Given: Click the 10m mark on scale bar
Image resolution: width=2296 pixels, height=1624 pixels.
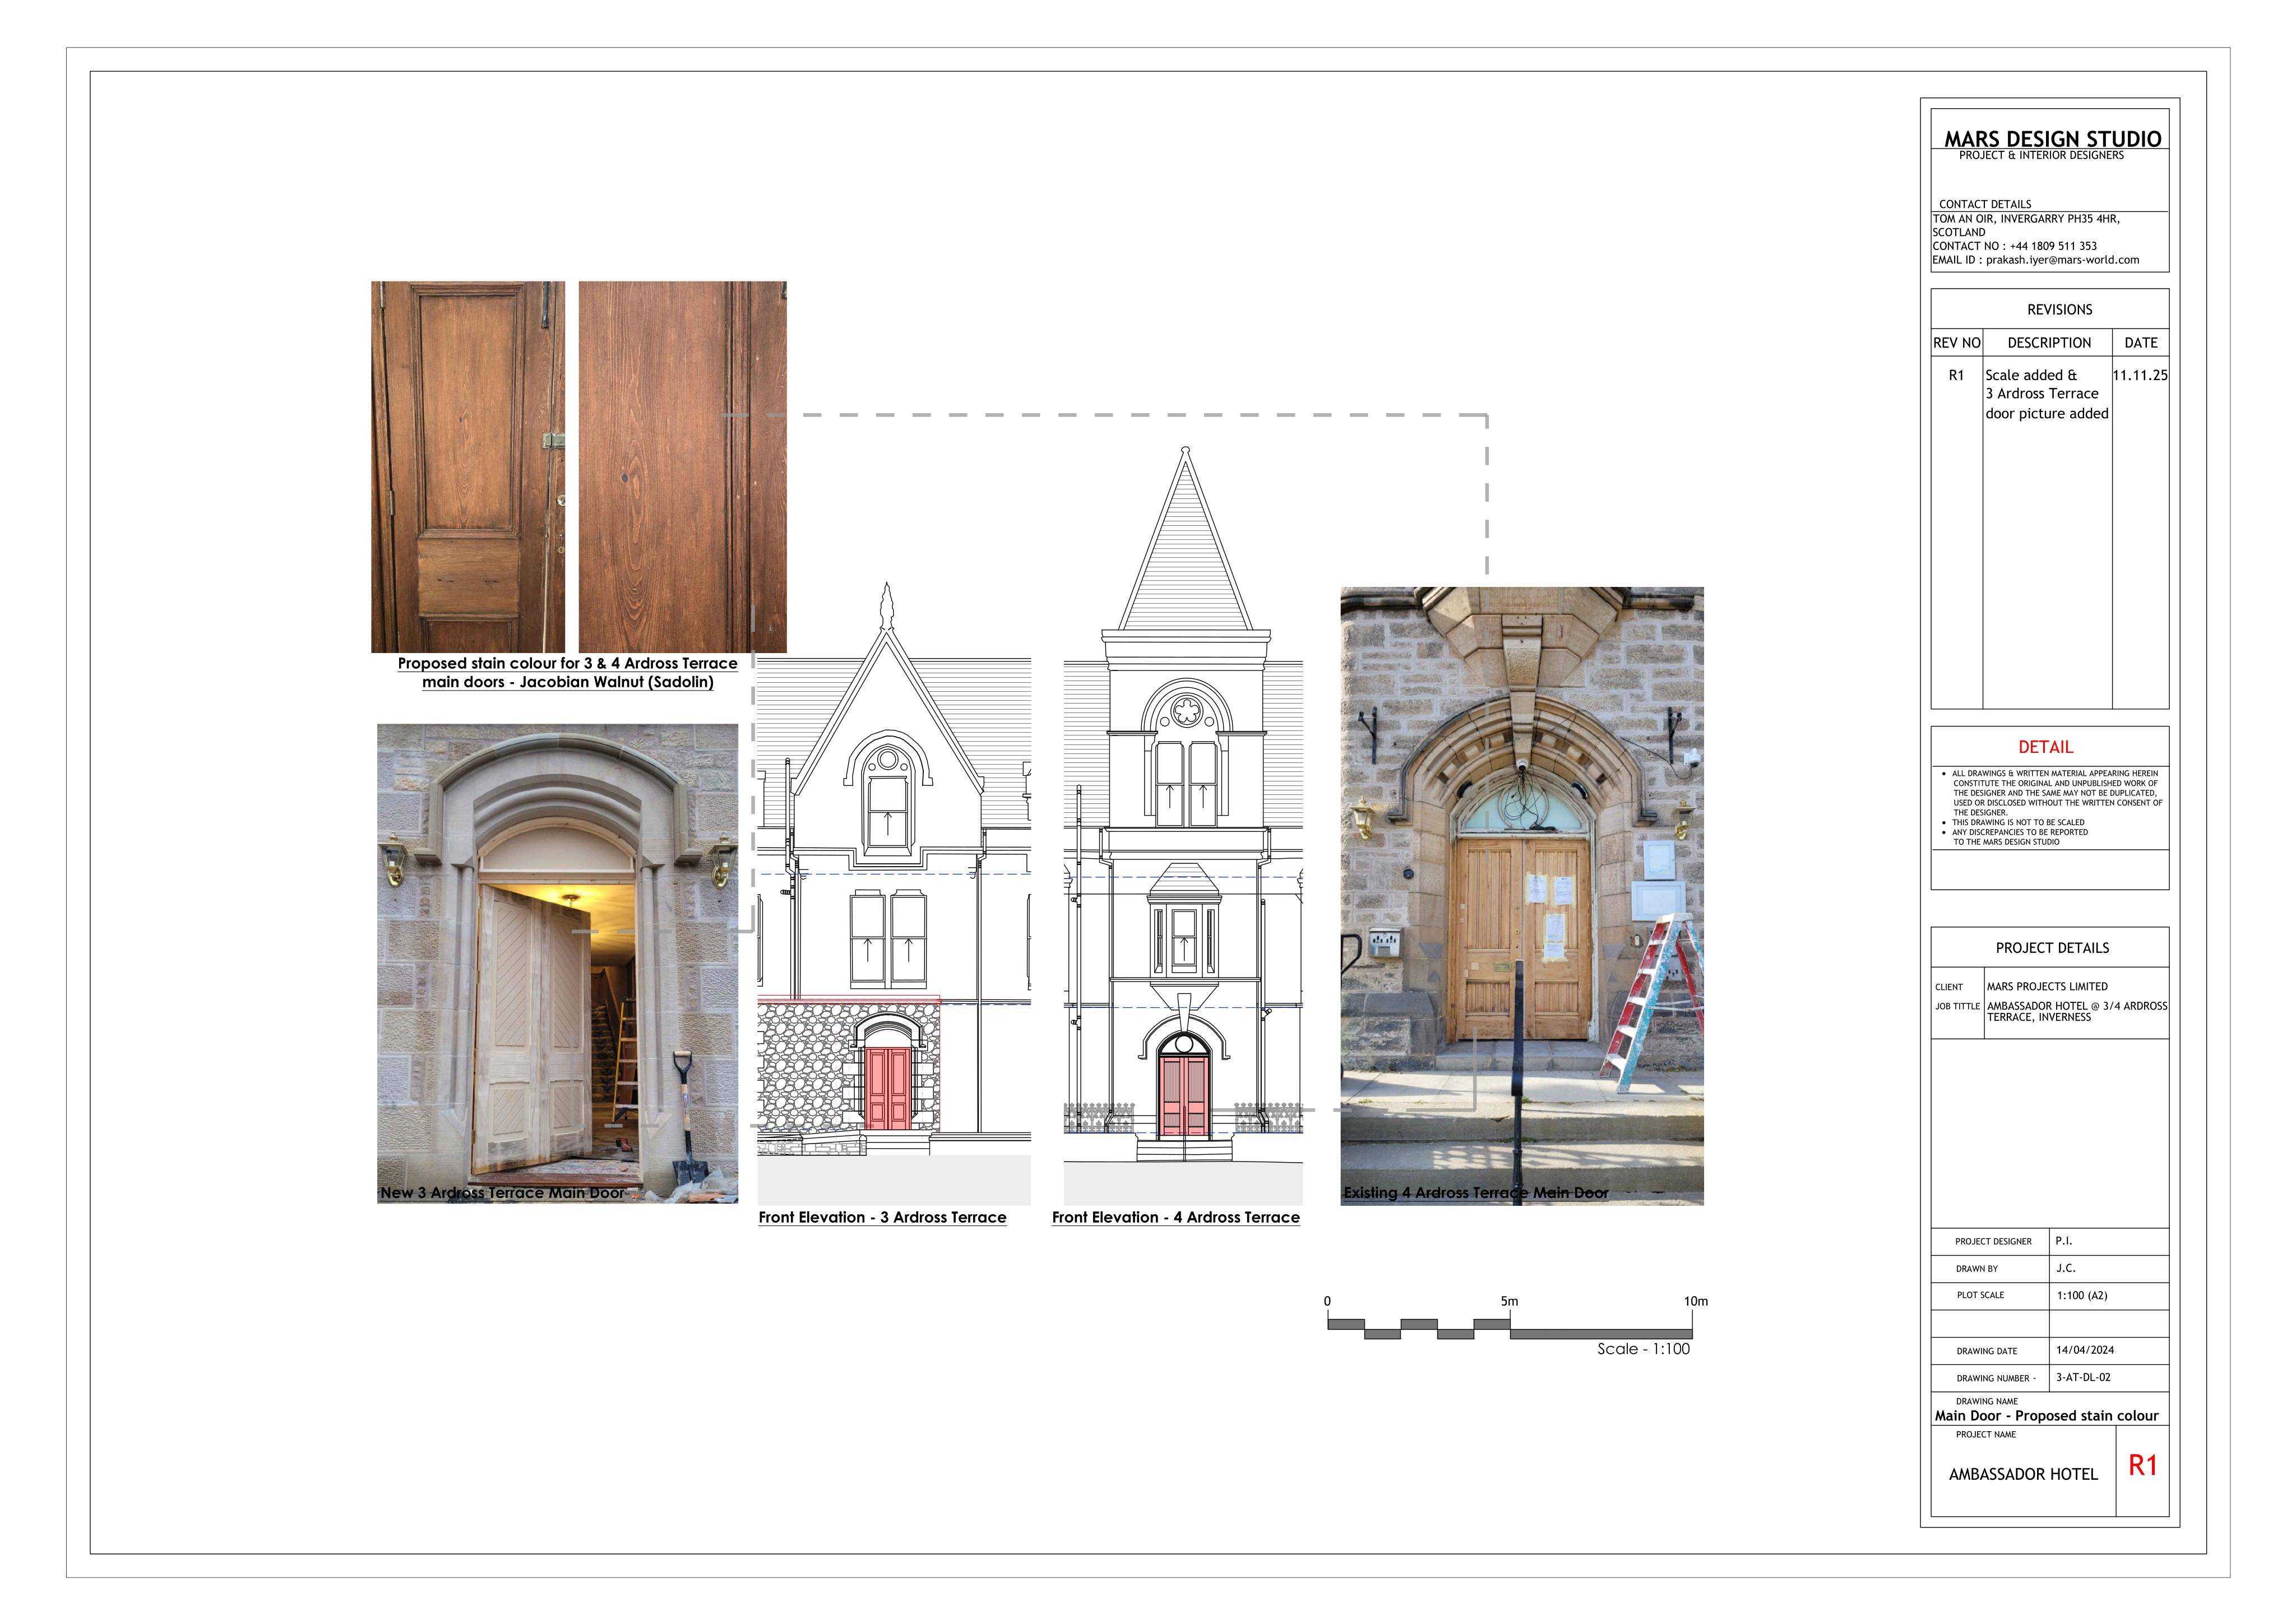Looking at the screenshot, I should 1696,1301.
